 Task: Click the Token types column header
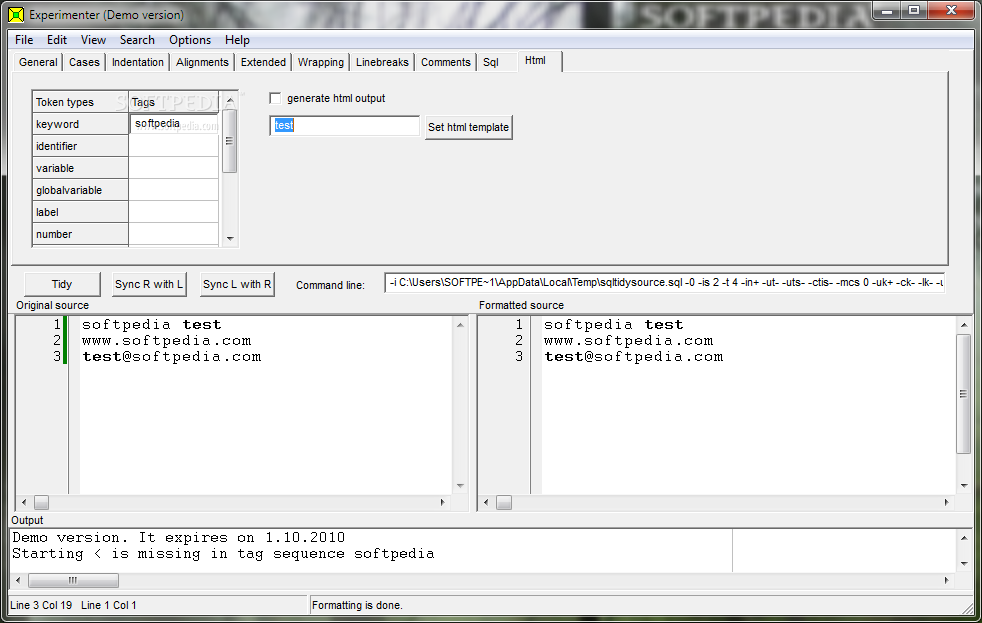[x=80, y=101]
